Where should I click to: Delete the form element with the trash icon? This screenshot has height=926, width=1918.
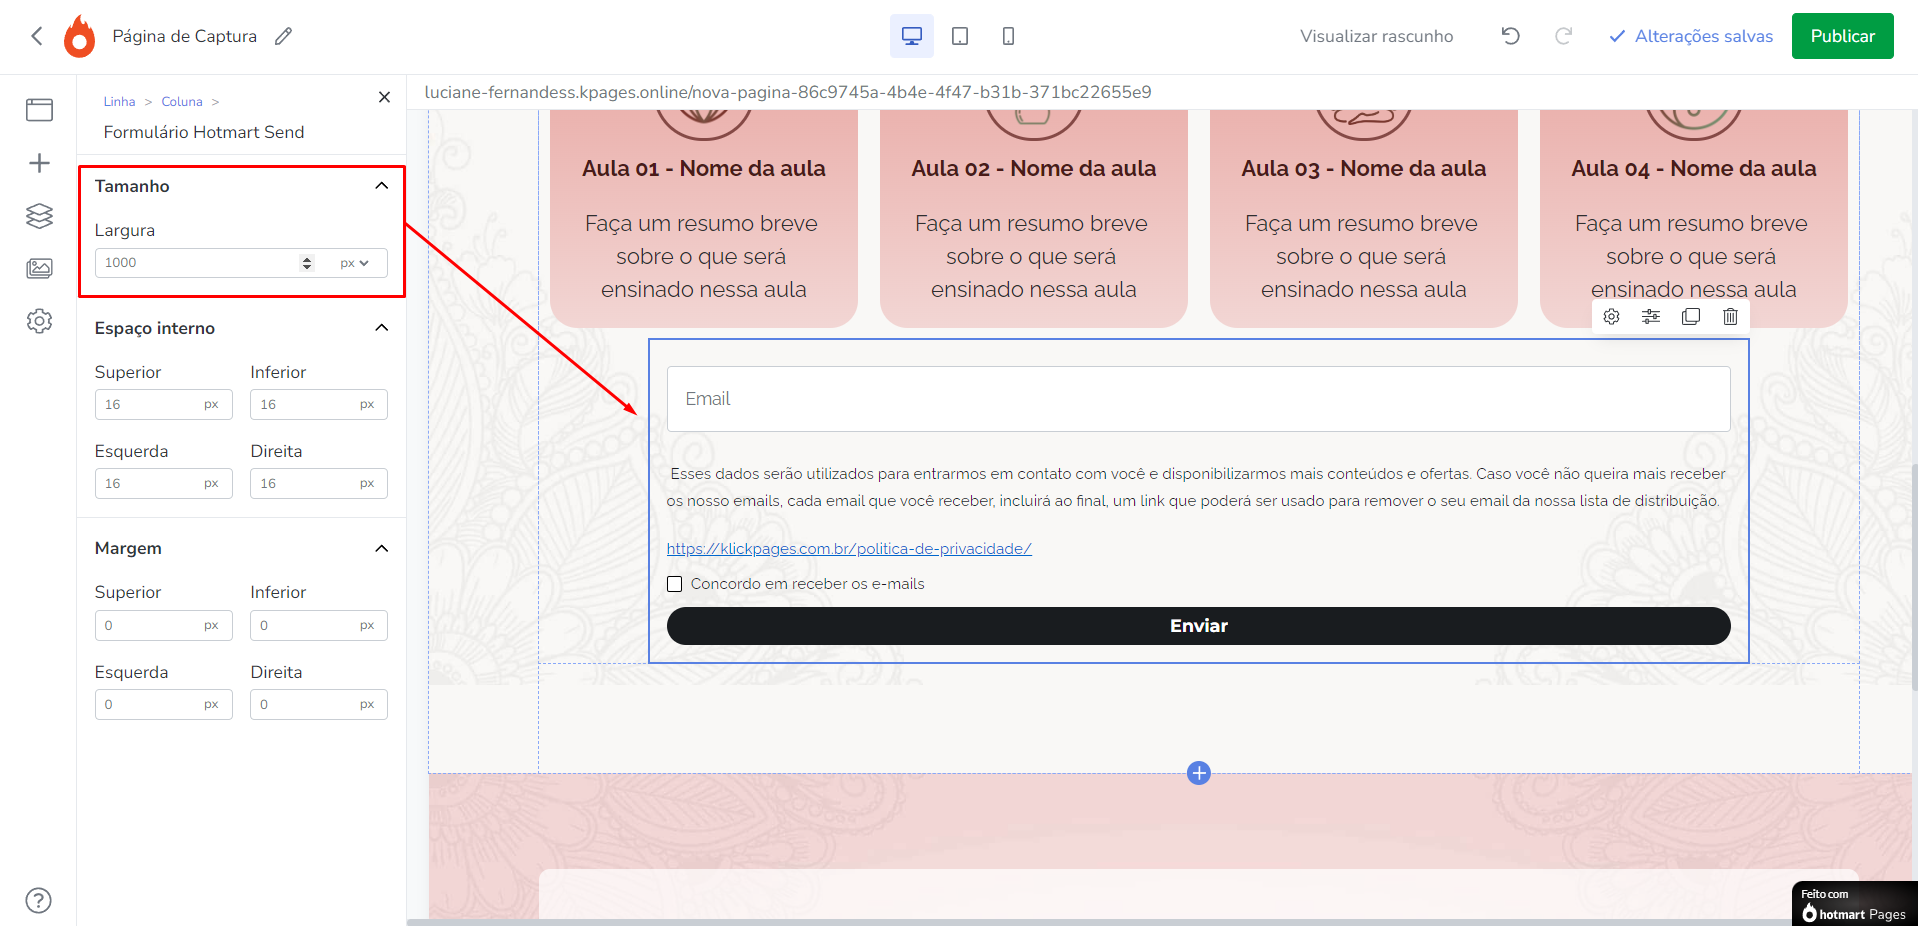click(1730, 317)
